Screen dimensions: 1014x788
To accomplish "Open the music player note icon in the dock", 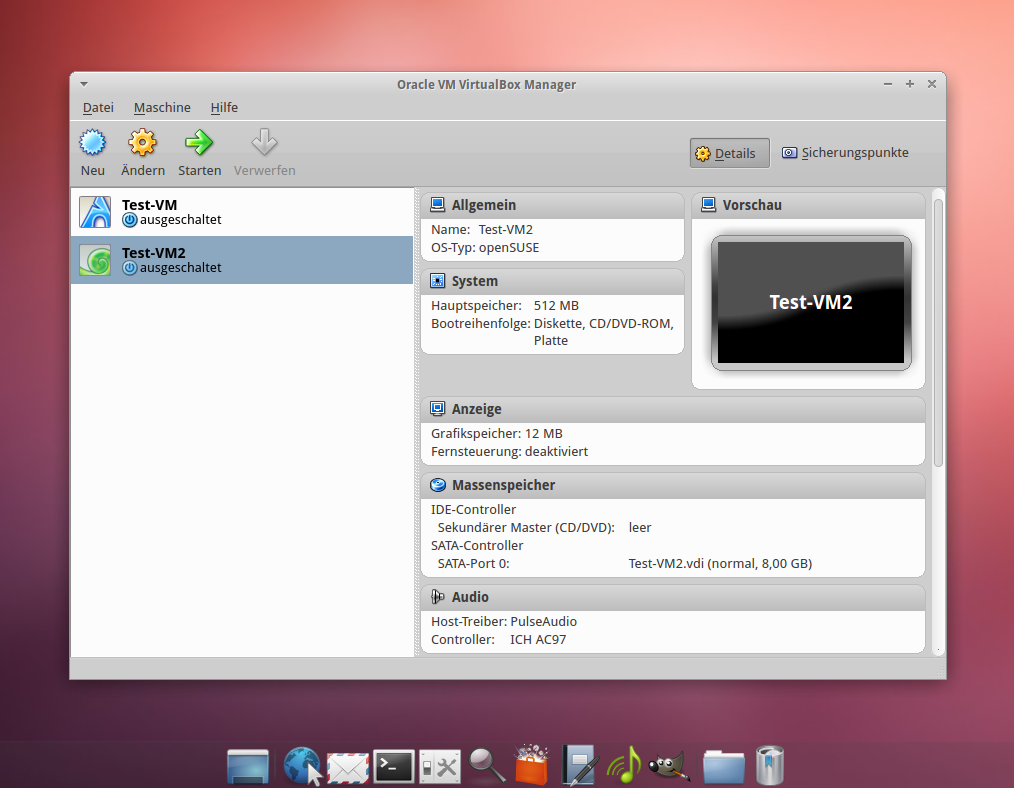I will click(625, 765).
